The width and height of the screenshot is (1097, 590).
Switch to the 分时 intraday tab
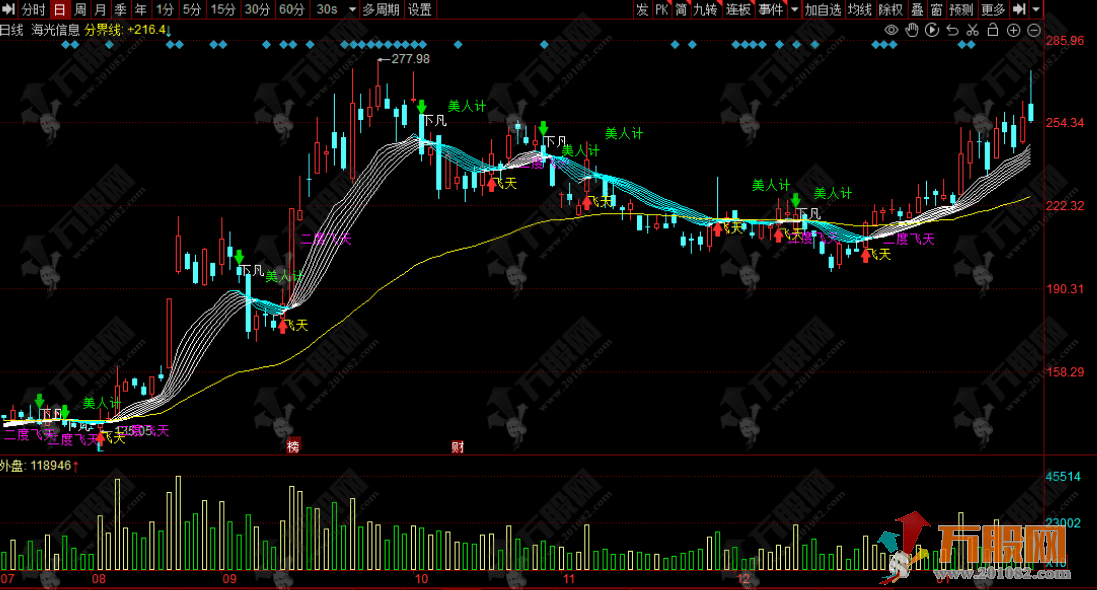(33, 10)
